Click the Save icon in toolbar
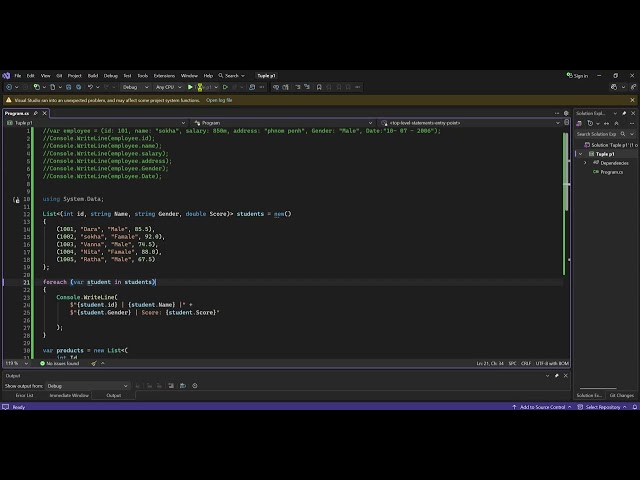The height and width of the screenshot is (480, 640). pyautogui.click(x=69, y=87)
